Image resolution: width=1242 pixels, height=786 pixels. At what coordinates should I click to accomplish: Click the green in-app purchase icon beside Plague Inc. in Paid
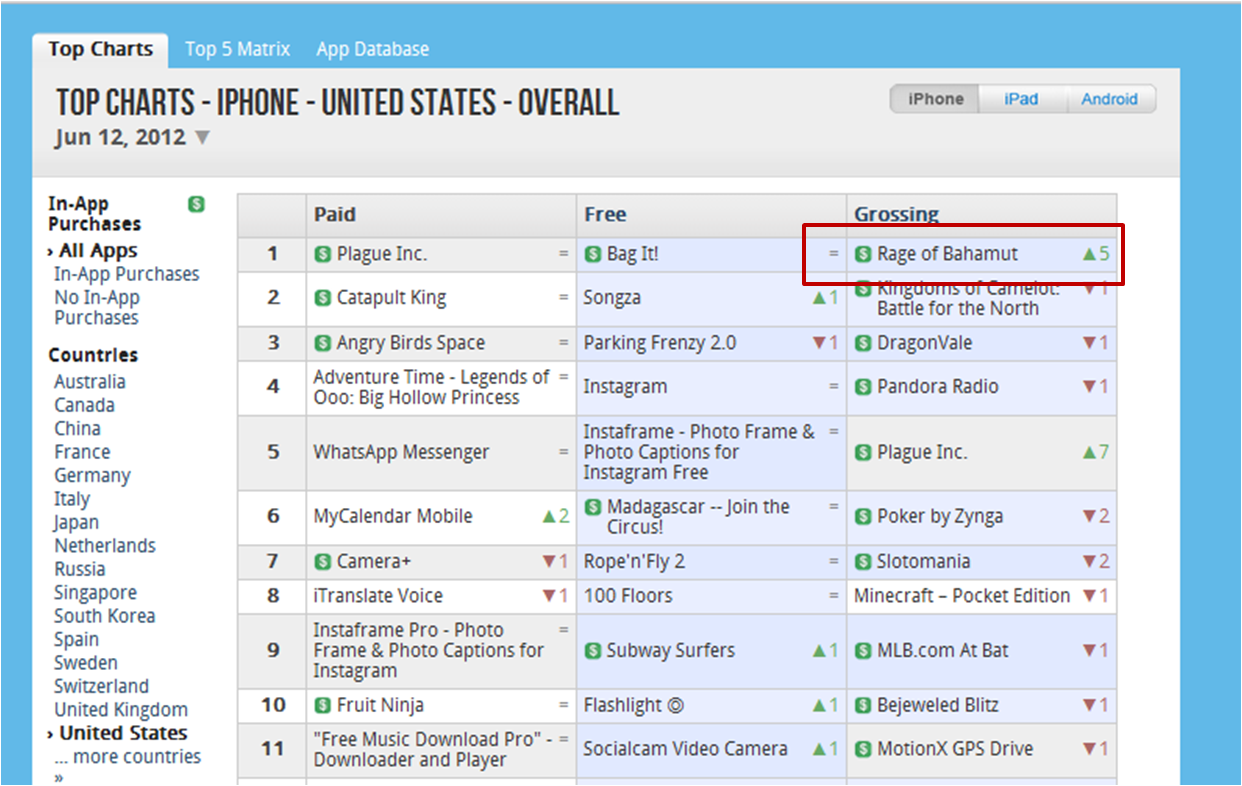pyautogui.click(x=323, y=255)
